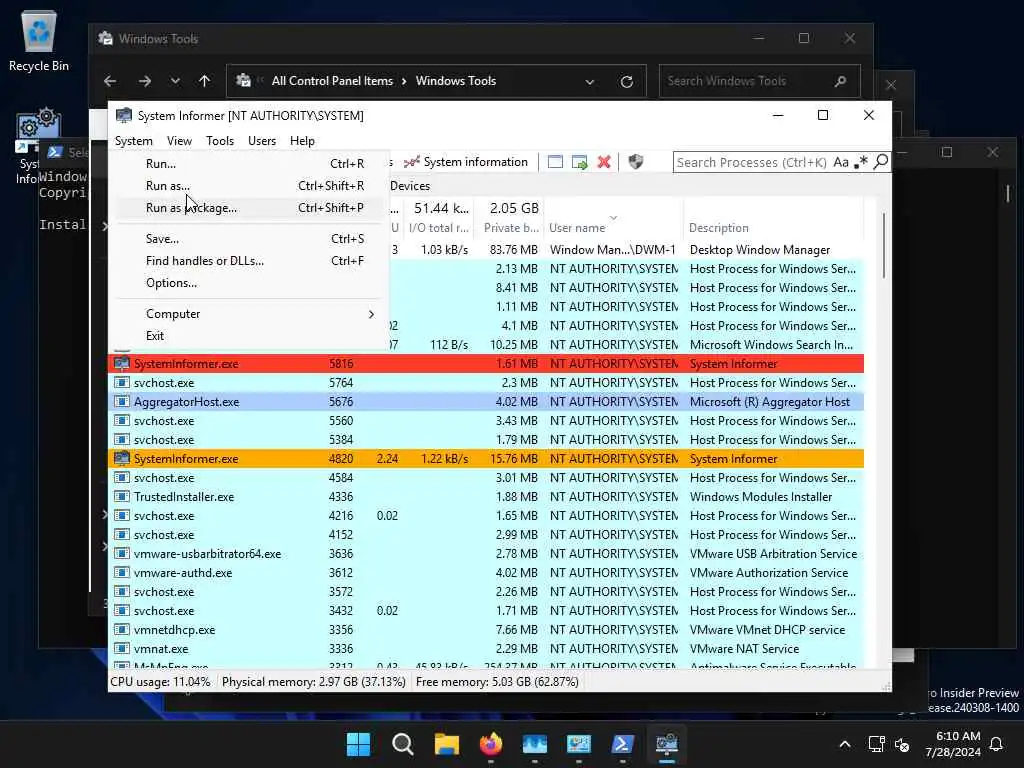This screenshot has height=768, width=1024.
Task: Sort by Private bytes column header
Action: (511, 228)
